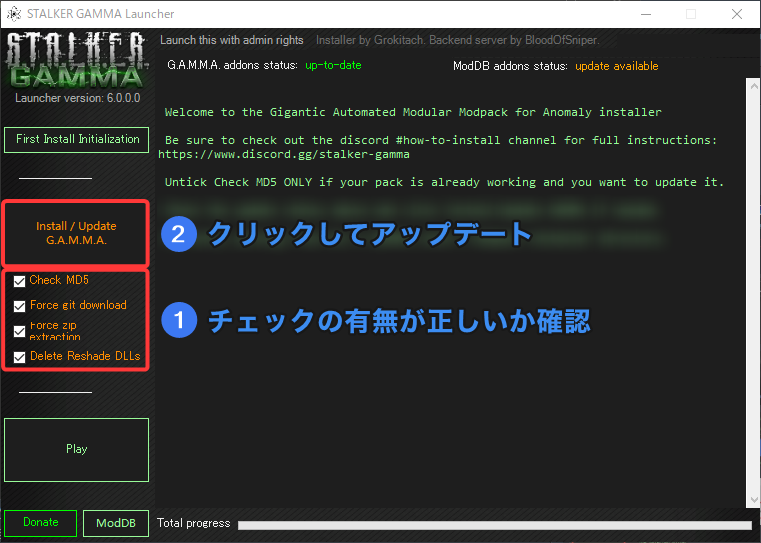
Task: Click 'up-to-date' G.A.M.M.A. status text
Action: click(333, 65)
